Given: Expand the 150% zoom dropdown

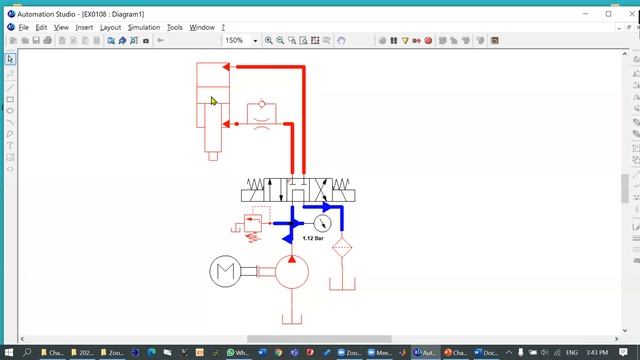Looking at the screenshot, I should tap(255, 40).
